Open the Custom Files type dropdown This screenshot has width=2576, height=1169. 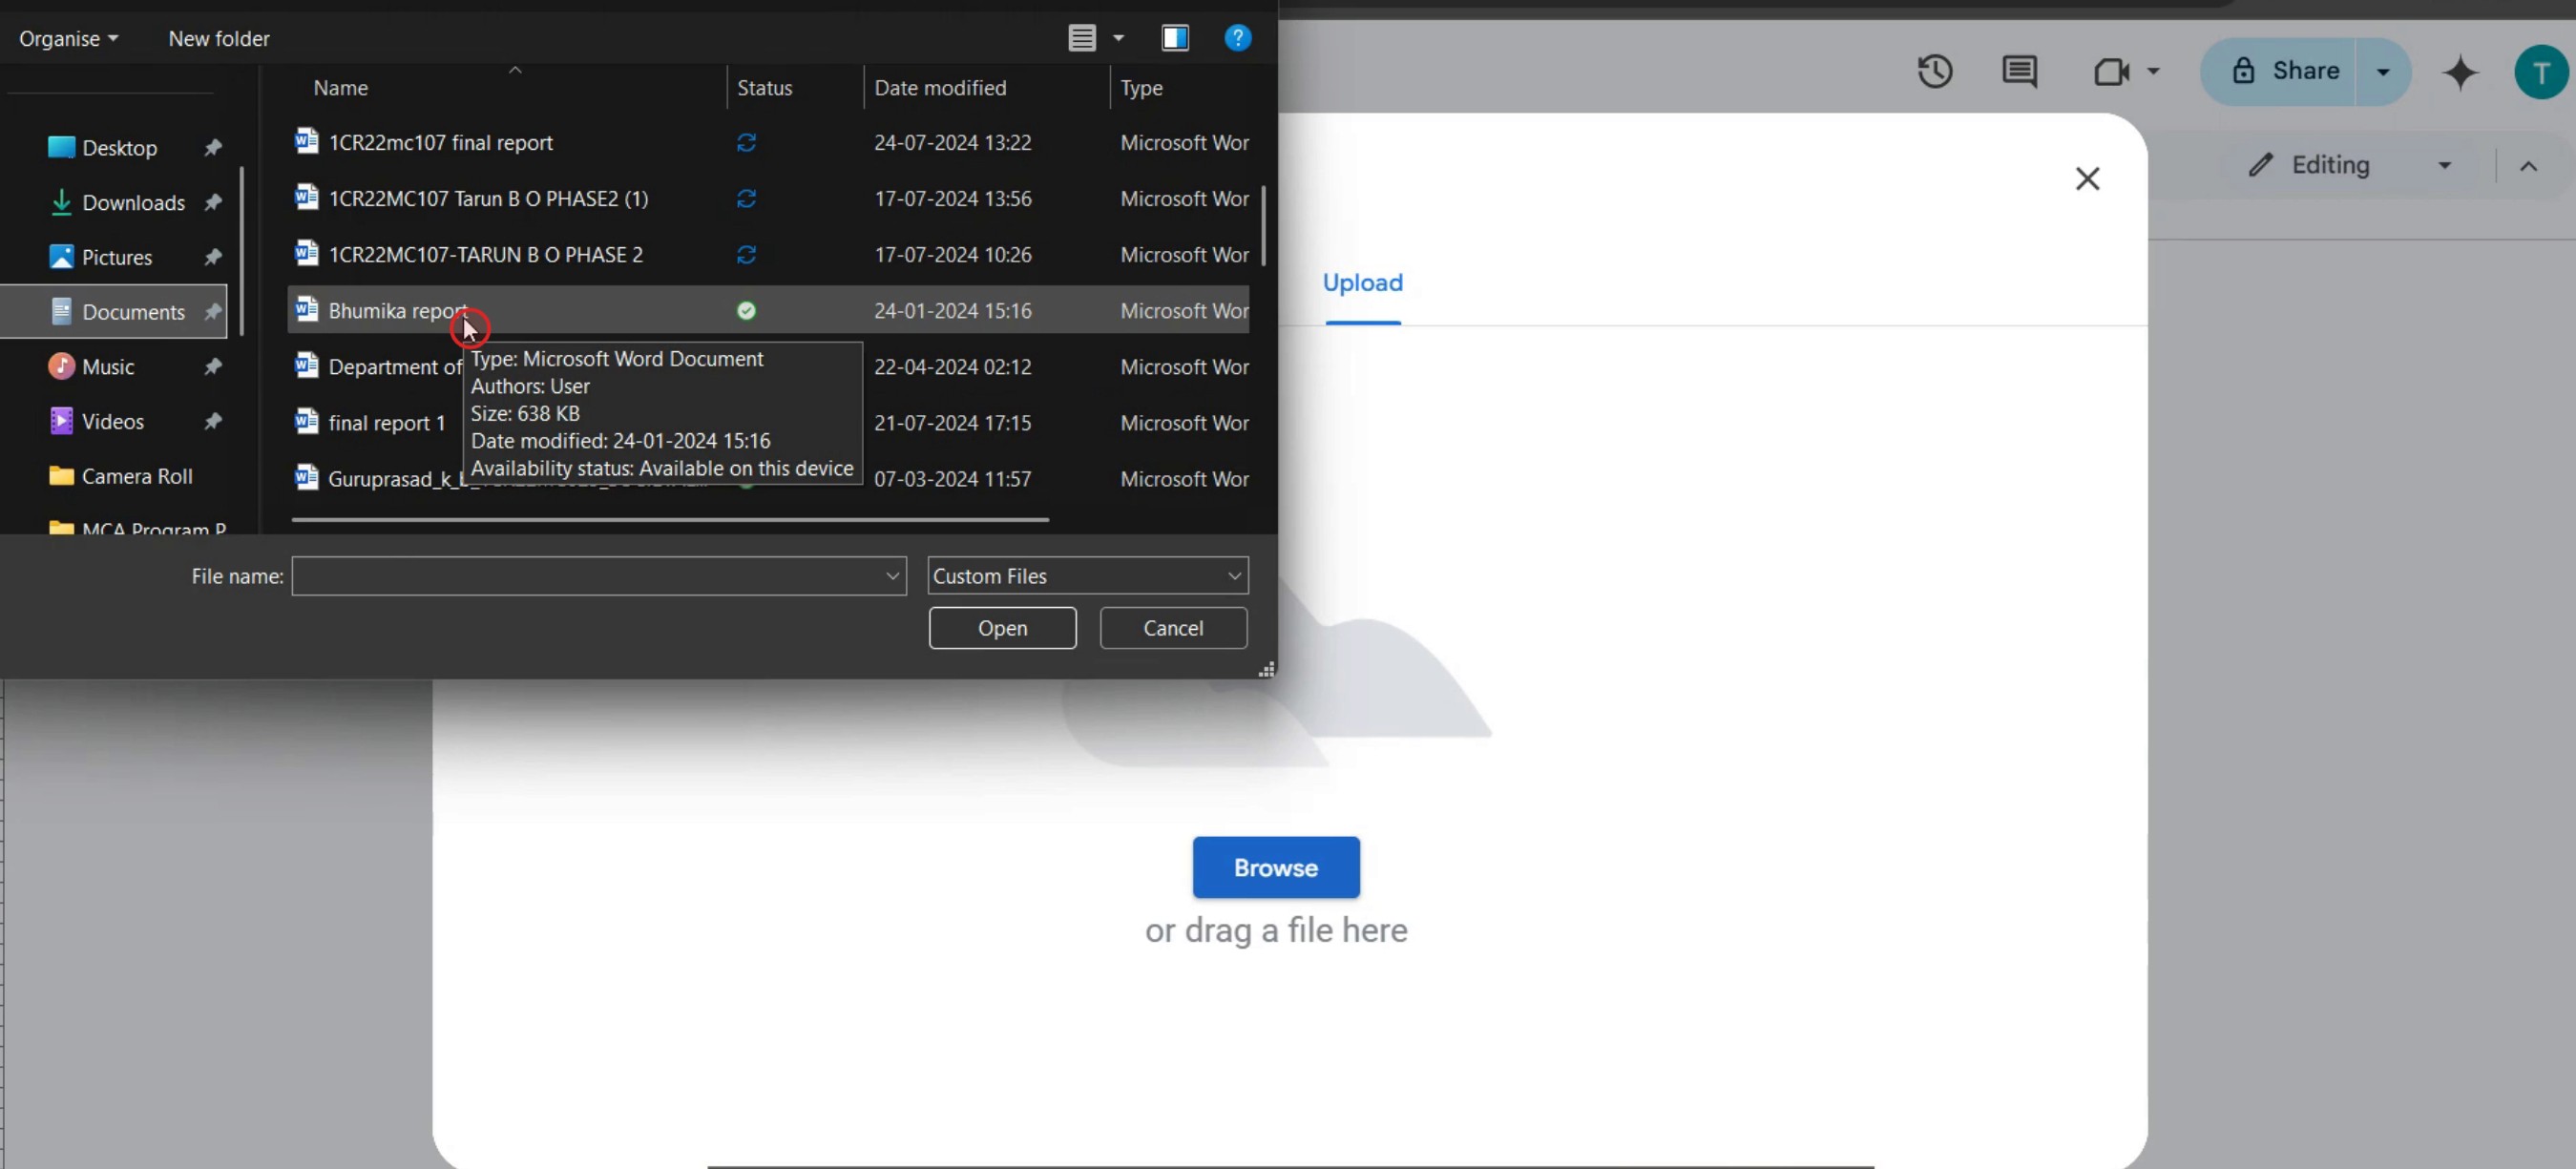click(1087, 576)
